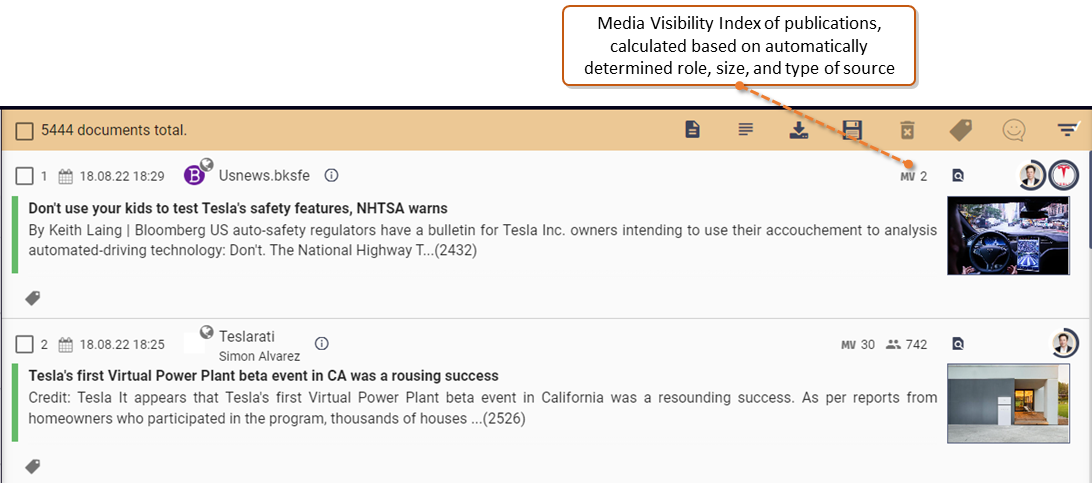
Task: Open the filter sort icon
Action: [x=1067, y=129]
